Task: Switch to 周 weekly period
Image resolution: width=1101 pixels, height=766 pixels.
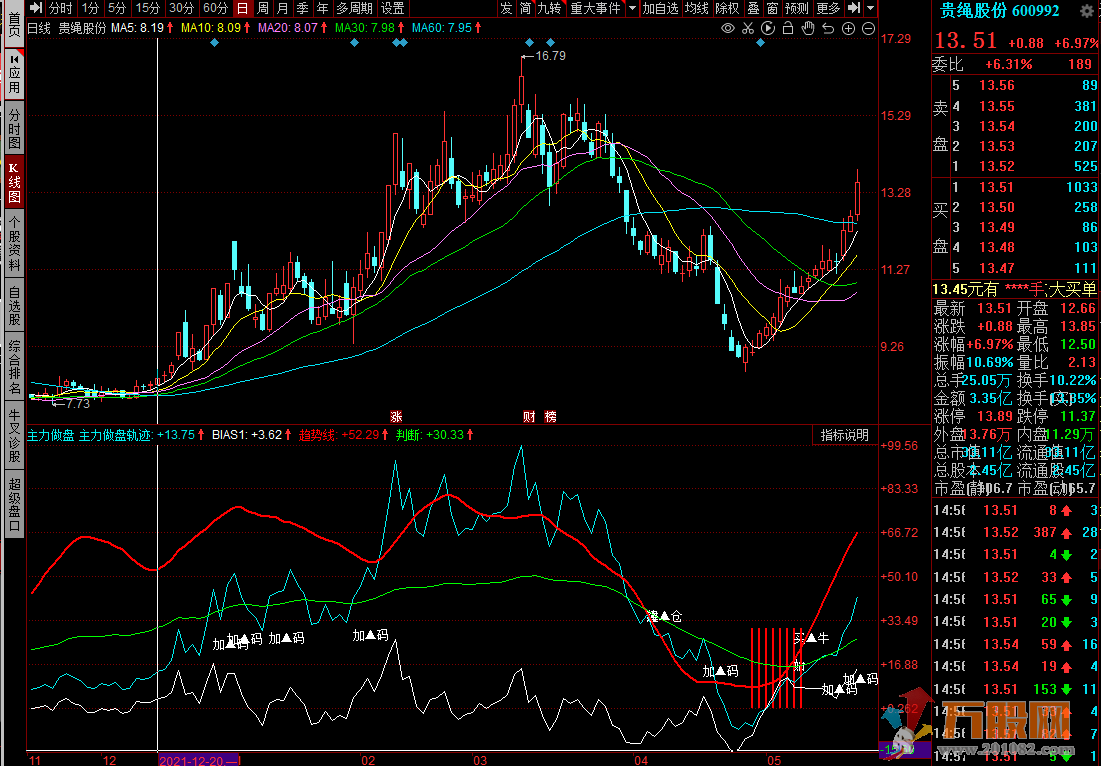Action: 263,8
